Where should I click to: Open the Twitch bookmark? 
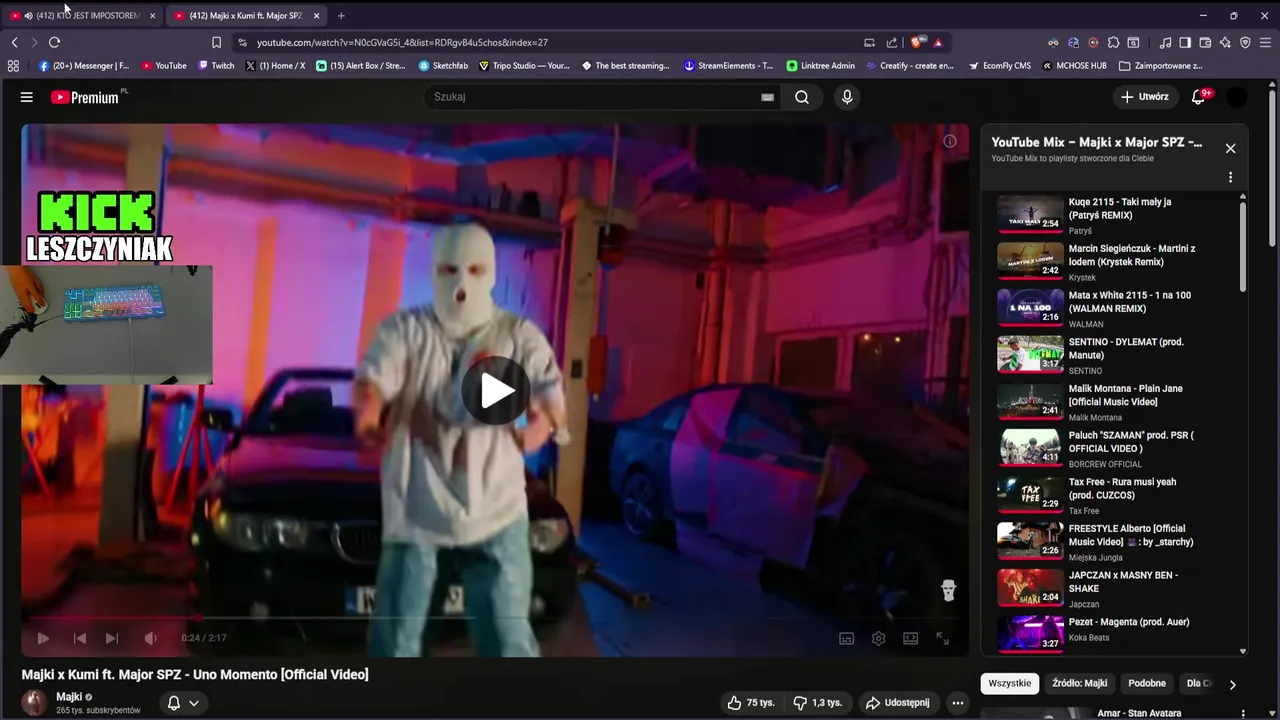pos(216,66)
